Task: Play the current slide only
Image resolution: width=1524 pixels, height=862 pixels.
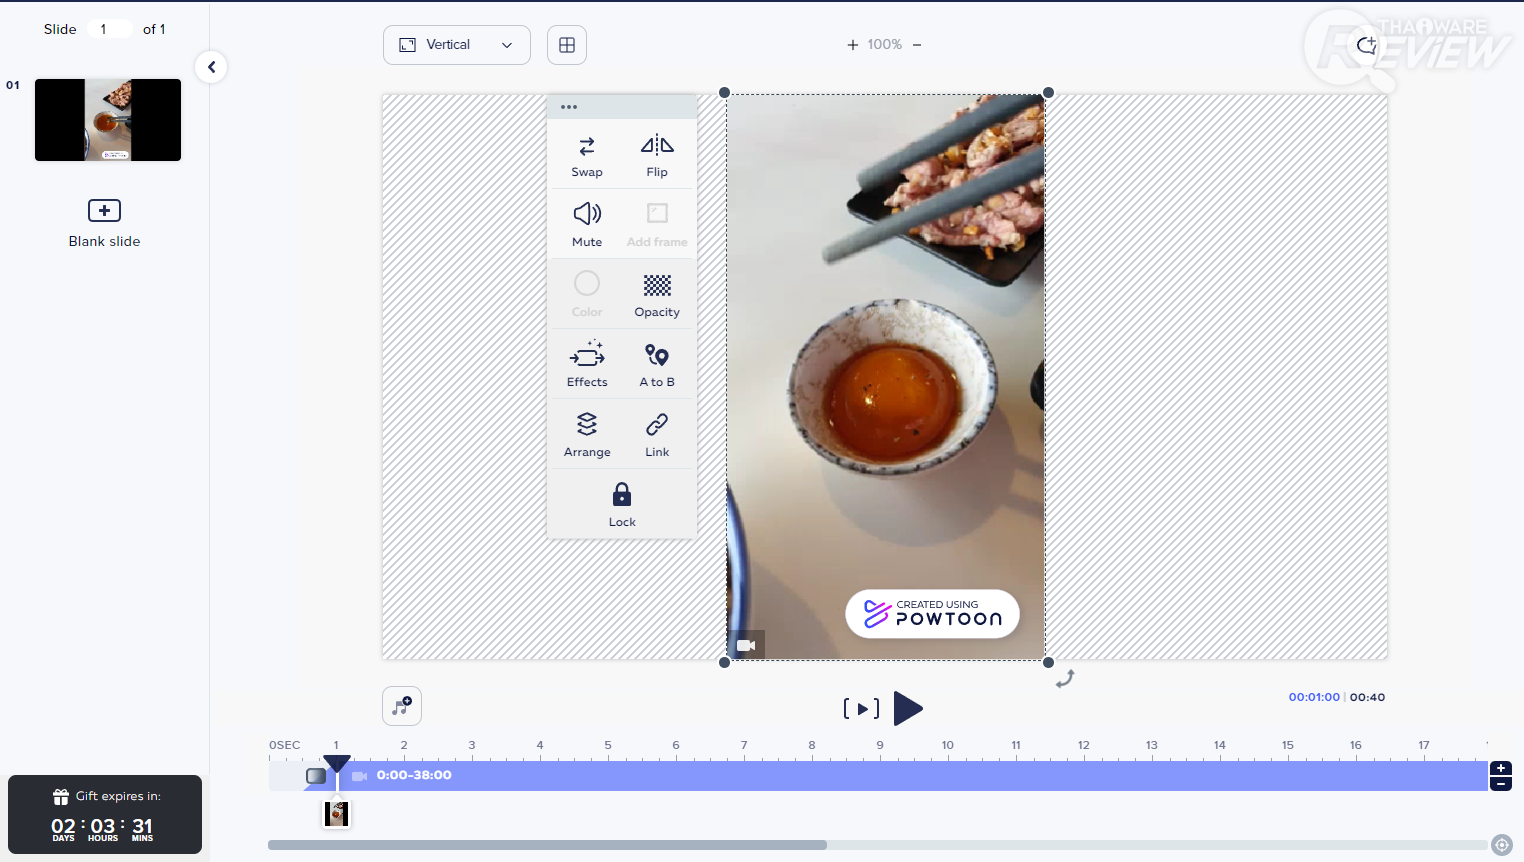Action: point(861,709)
